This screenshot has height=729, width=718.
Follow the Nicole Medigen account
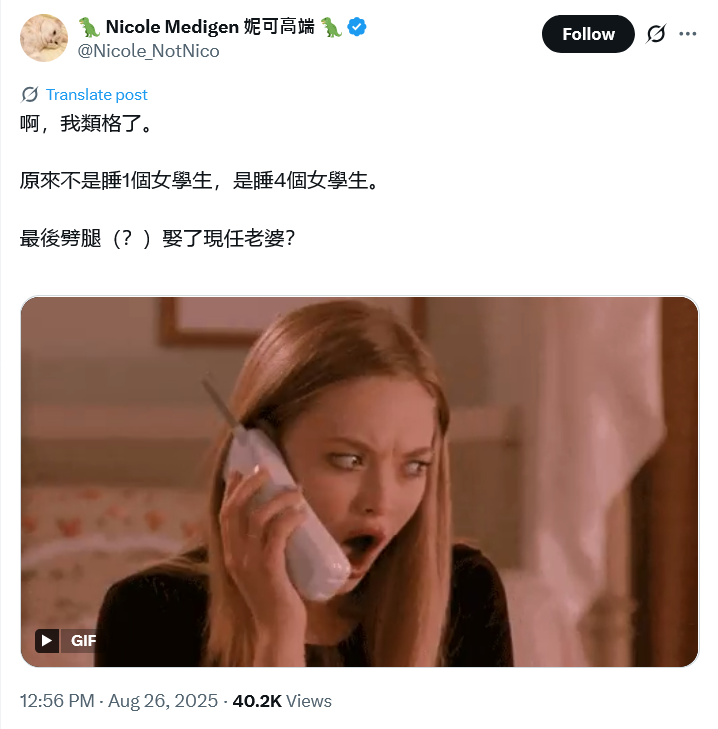click(x=588, y=34)
